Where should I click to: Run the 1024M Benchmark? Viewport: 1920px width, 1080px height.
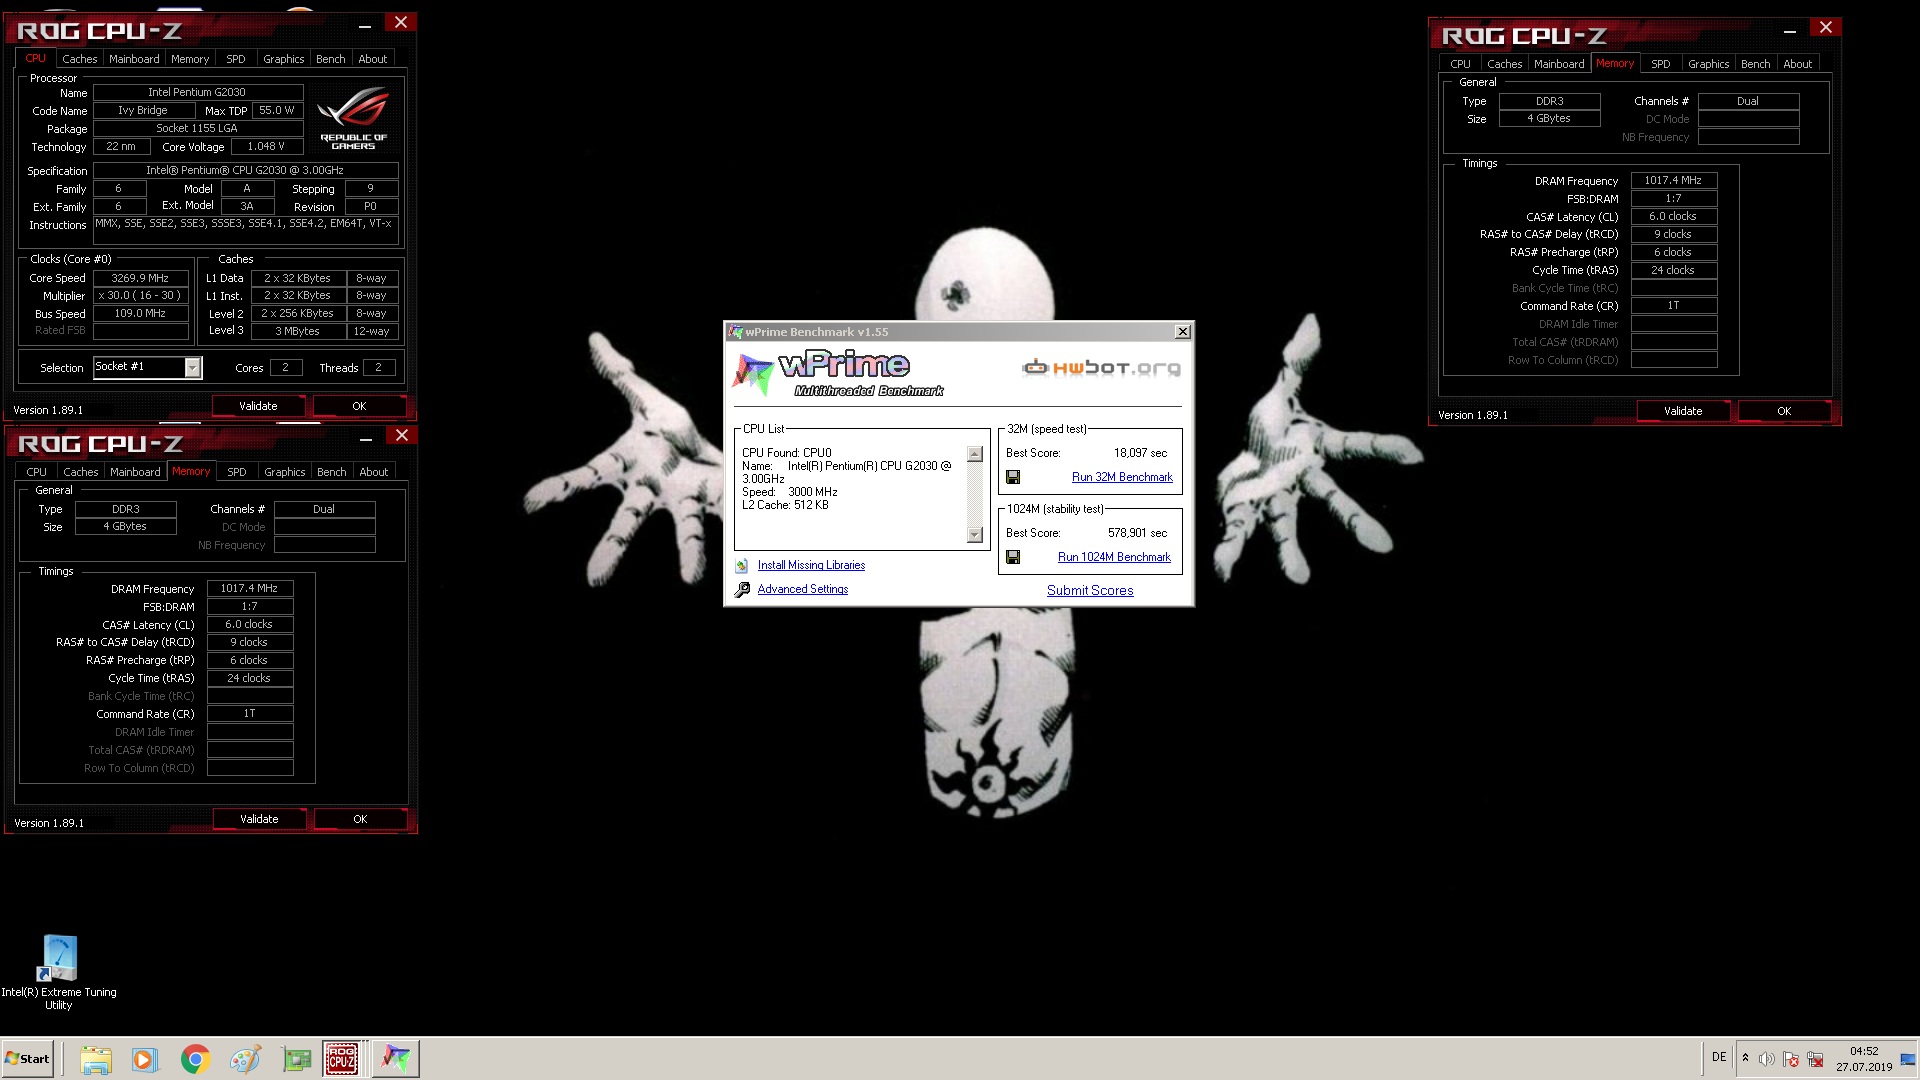point(1114,557)
